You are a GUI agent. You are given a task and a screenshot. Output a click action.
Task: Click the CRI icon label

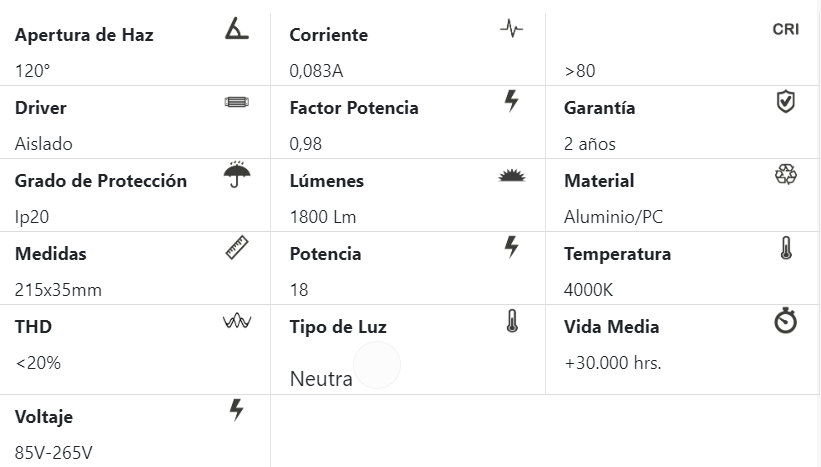point(786,29)
